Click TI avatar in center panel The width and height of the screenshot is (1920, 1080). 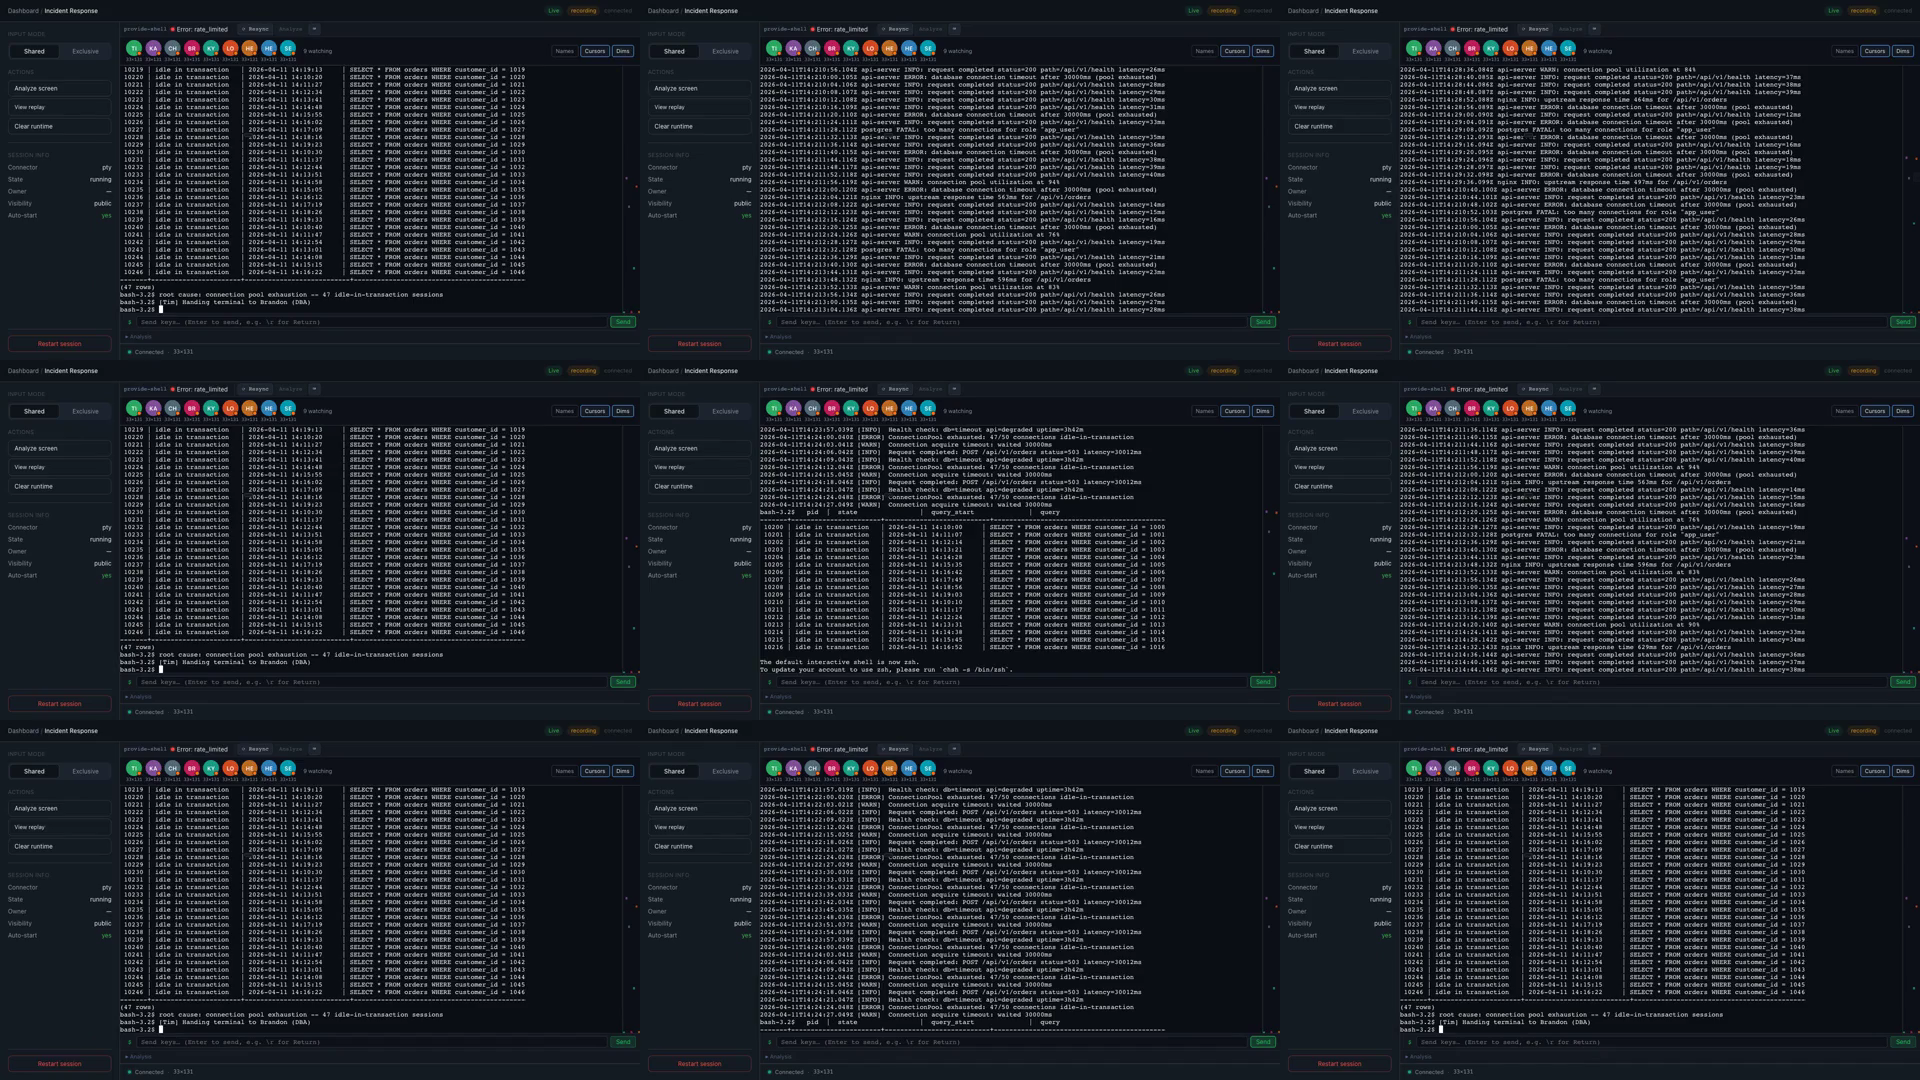coord(773,408)
